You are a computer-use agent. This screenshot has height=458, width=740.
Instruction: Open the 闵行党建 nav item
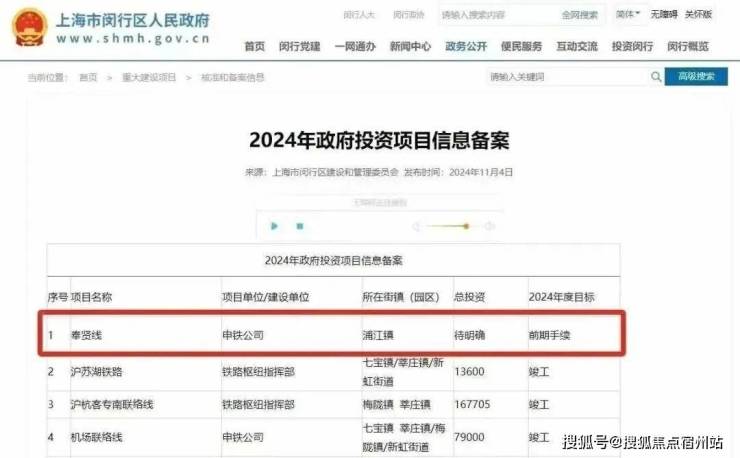(x=299, y=46)
